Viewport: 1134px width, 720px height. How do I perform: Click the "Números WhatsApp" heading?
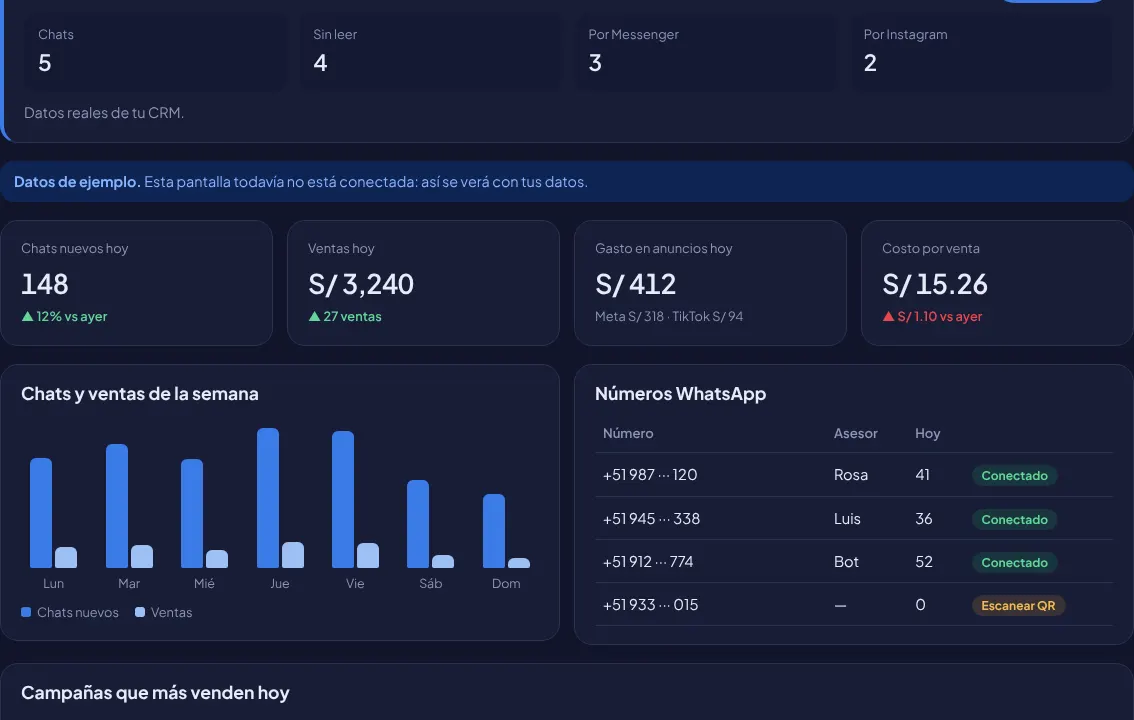(x=681, y=394)
